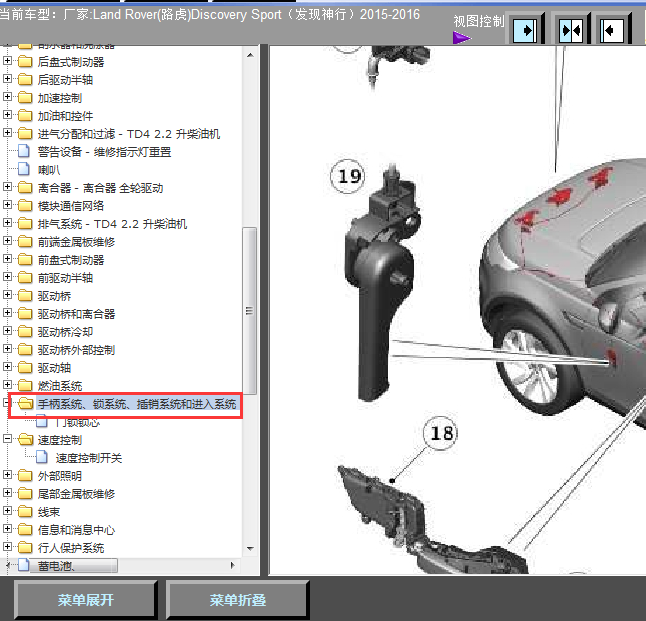Click the door handle part illustration
Screen dimensions: 646x621
[x=380, y=284]
